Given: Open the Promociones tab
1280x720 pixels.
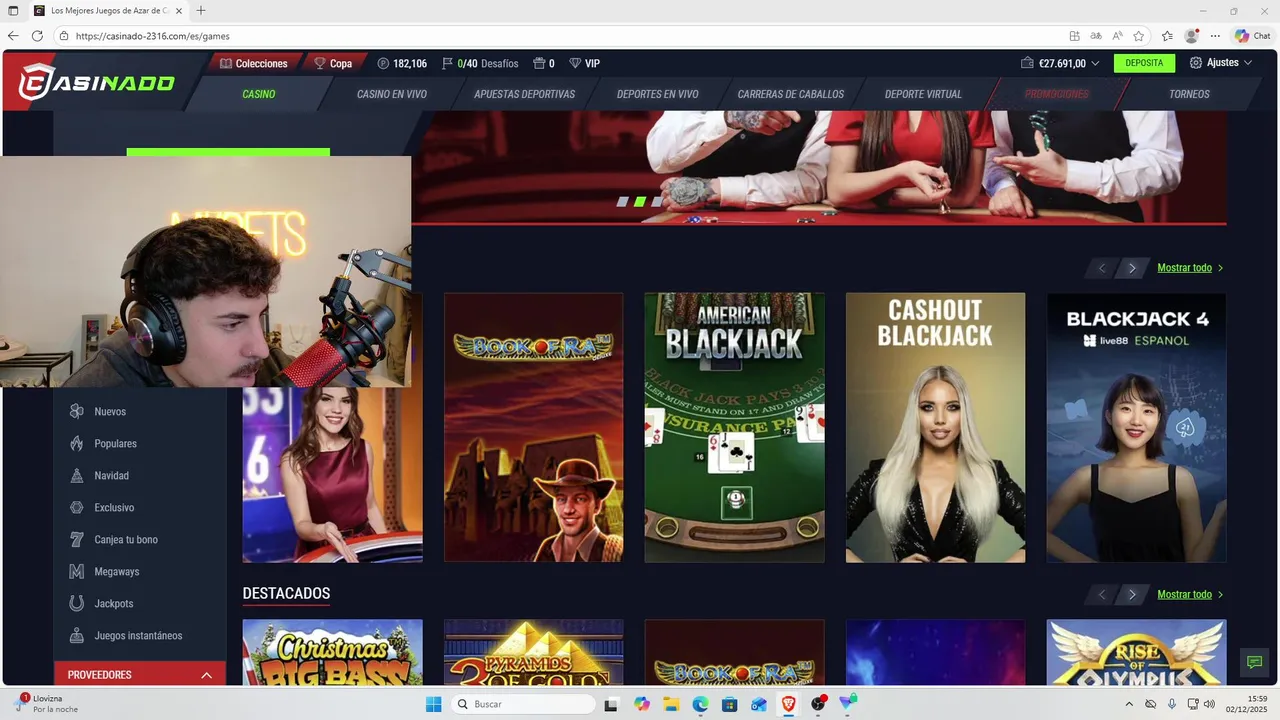Looking at the screenshot, I should click(1056, 94).
